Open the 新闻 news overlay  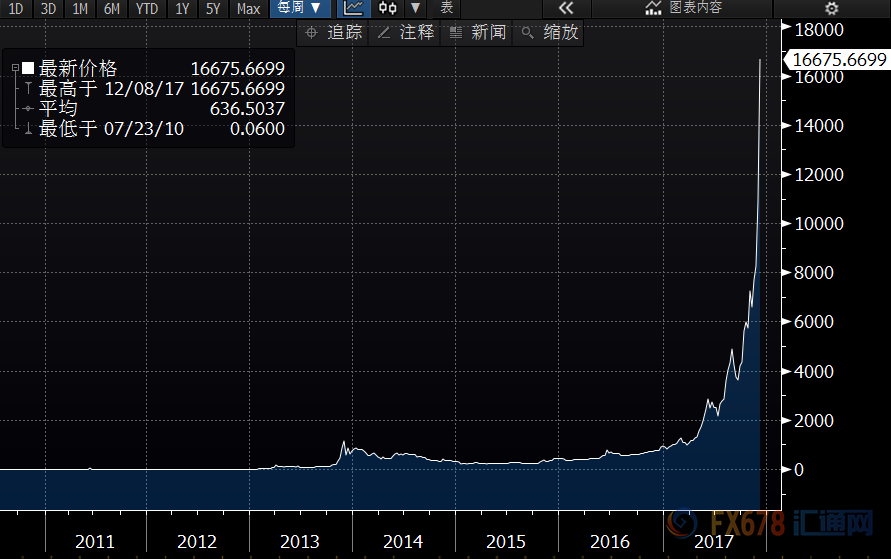click(478, 32)
